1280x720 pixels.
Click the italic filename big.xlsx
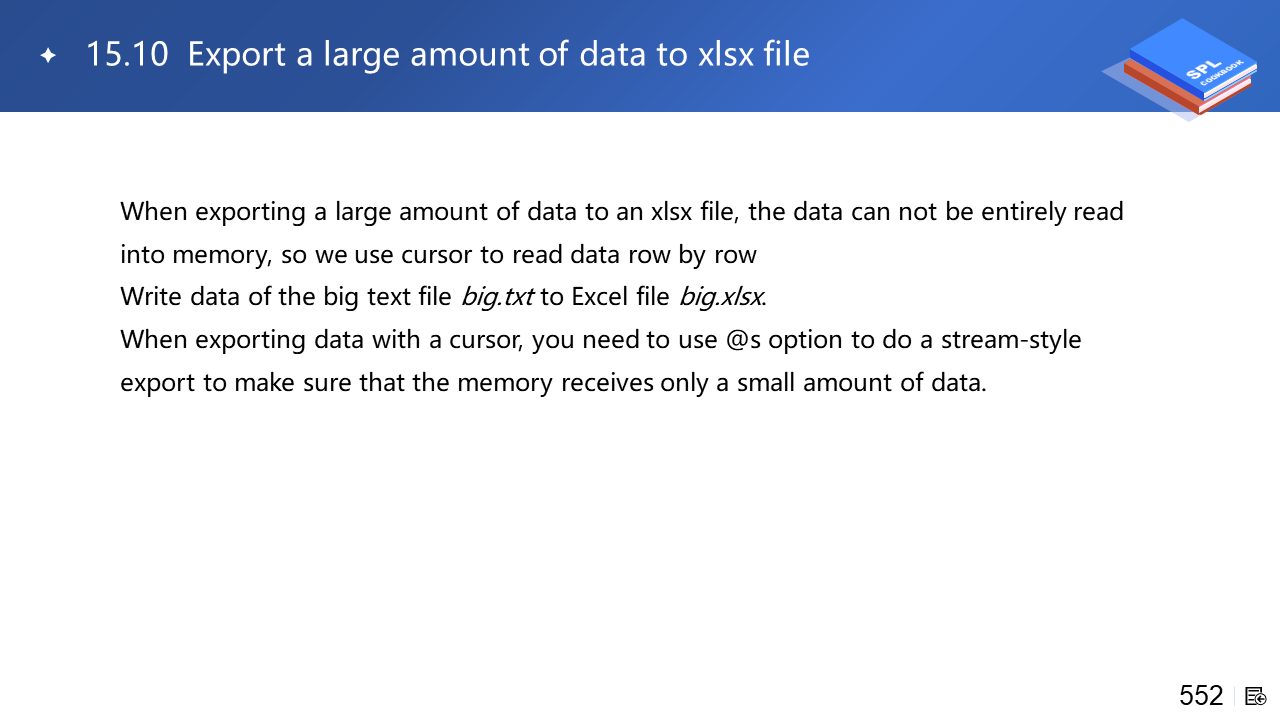pos(721,297)
